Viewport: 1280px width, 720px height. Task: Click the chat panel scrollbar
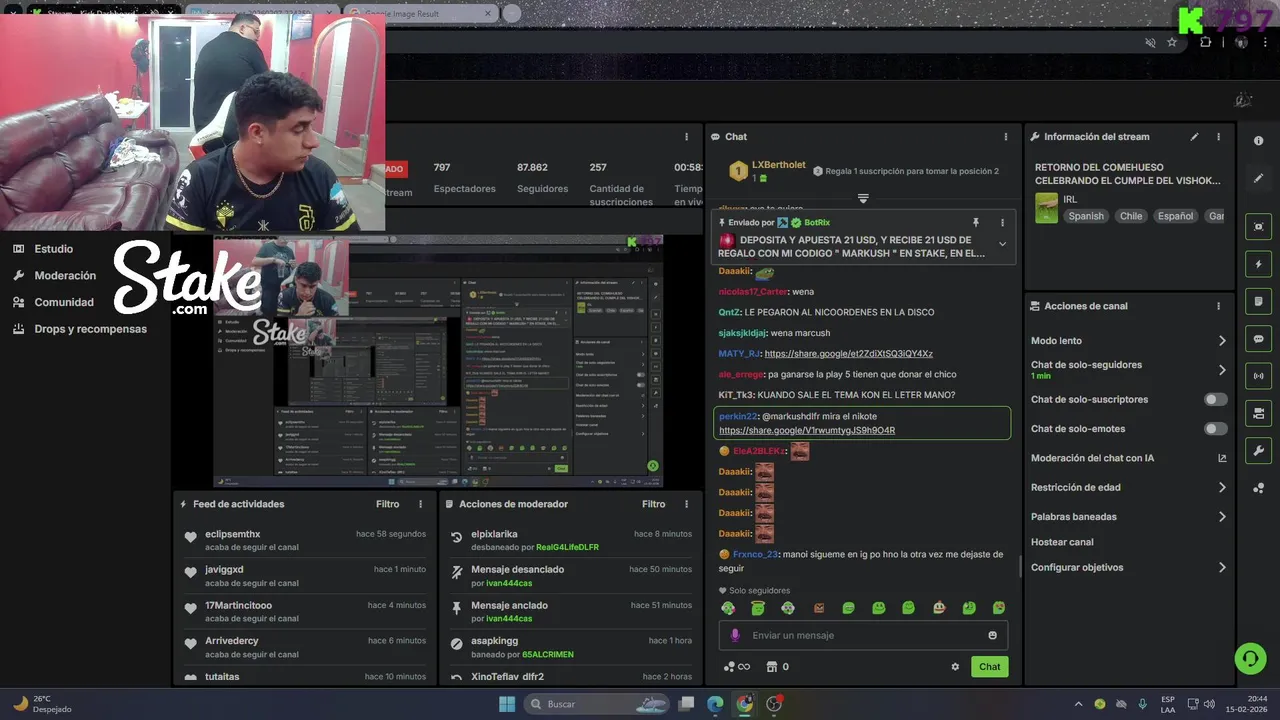[1020, 566]
